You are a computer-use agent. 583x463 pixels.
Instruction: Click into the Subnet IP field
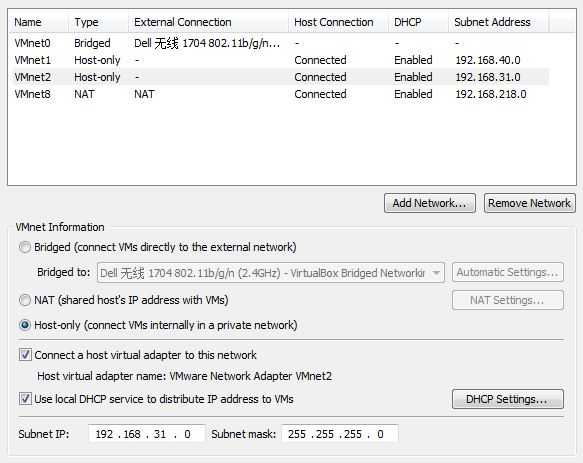coord(146,434)
